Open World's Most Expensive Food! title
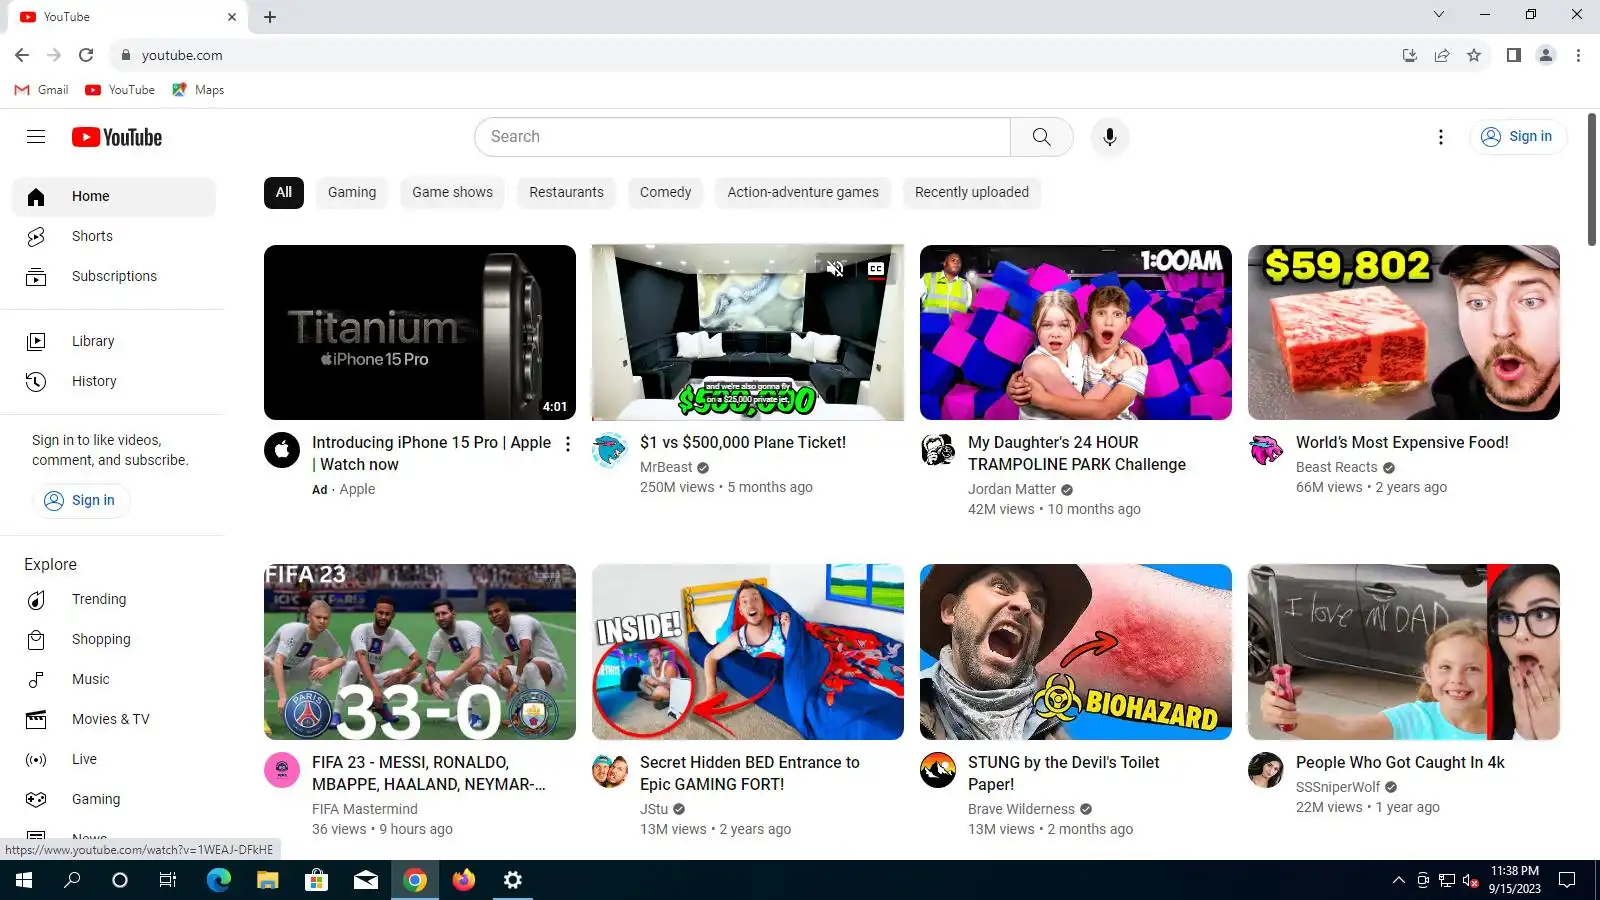This screenshot has height=900, width=1600. pyautogui.click(x=1402, y=442)
